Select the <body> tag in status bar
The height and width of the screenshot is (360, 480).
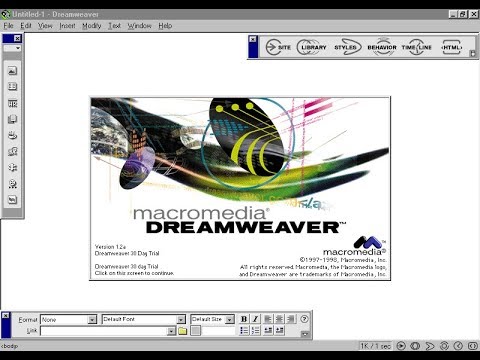pyautogui.click(x=9, y=346)
